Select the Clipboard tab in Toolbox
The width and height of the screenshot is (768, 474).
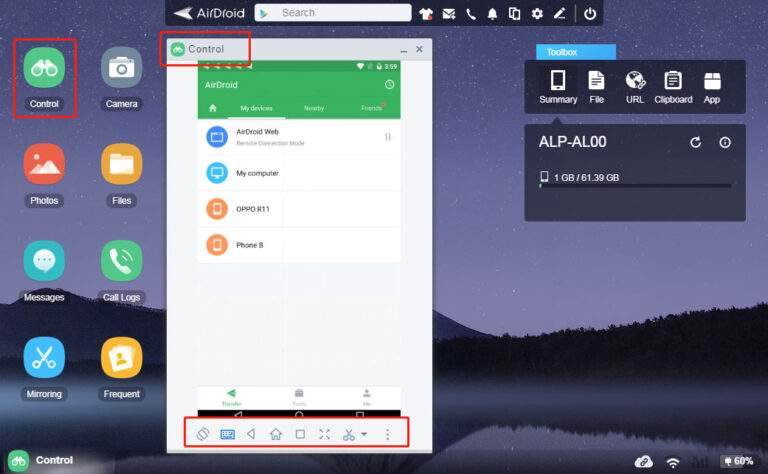pos(673,87)
